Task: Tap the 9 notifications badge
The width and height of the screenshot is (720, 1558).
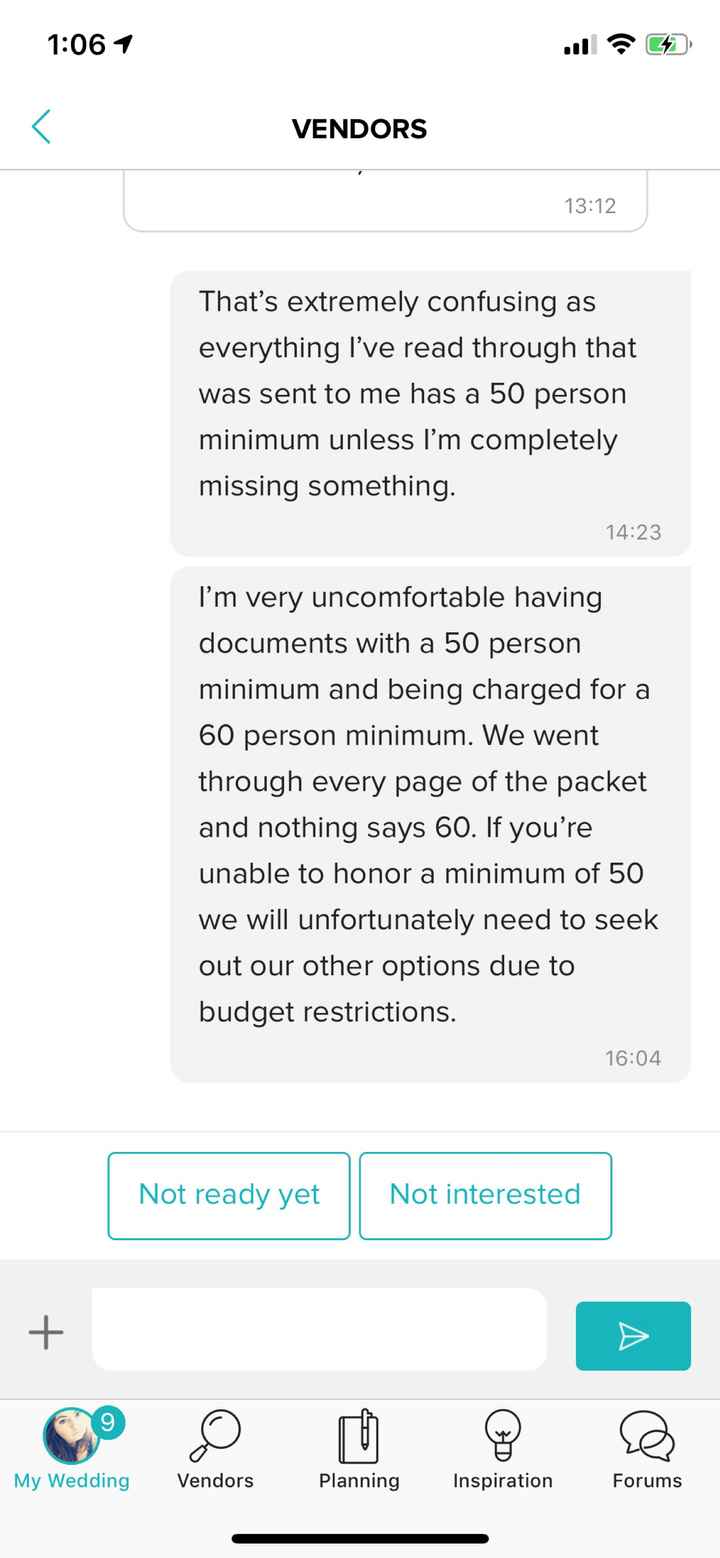Action: [x=109, y=1421]
